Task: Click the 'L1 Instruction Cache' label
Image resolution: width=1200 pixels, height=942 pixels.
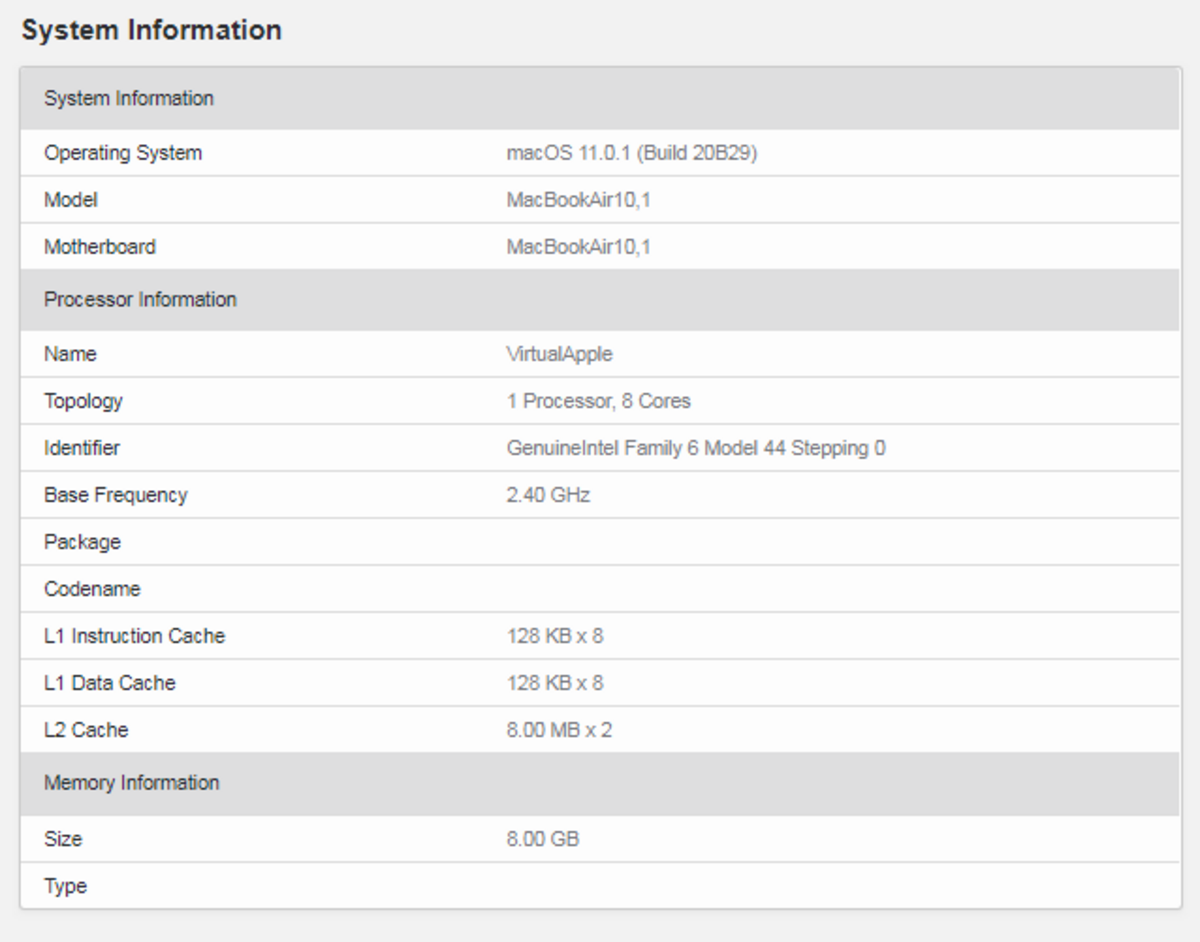Action: [135, 636]
